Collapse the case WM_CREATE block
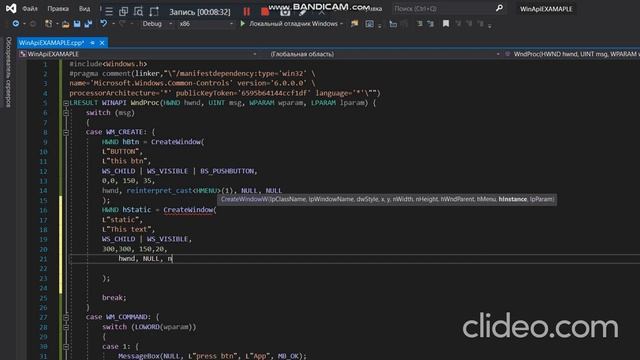This screenshot has width=640, height=360. [66, 132]
